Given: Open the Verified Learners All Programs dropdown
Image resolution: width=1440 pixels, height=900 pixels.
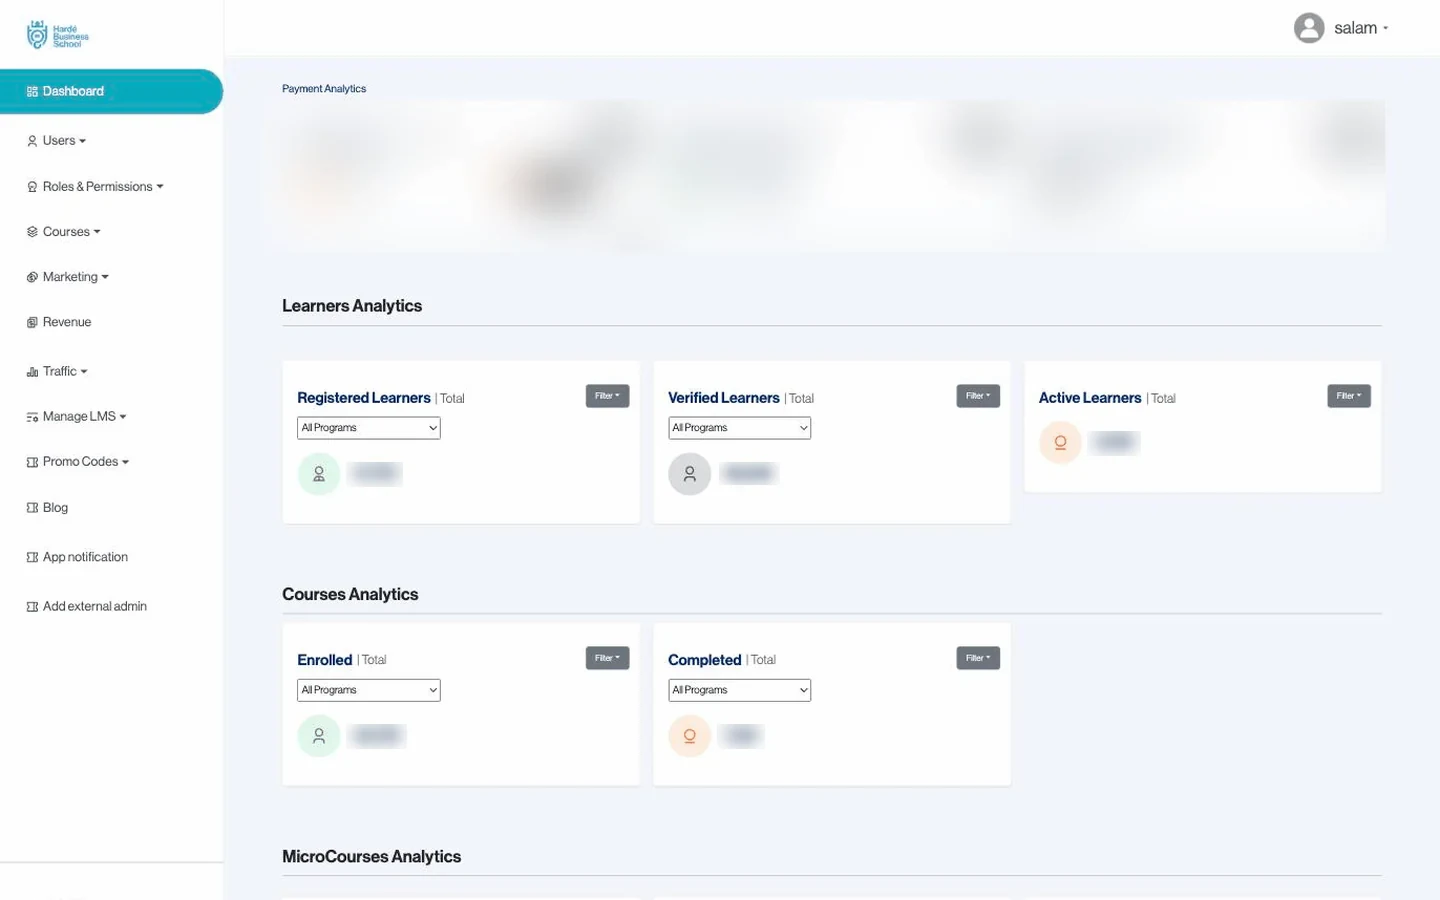Looking at the screenshot, I should coord(740,428).
